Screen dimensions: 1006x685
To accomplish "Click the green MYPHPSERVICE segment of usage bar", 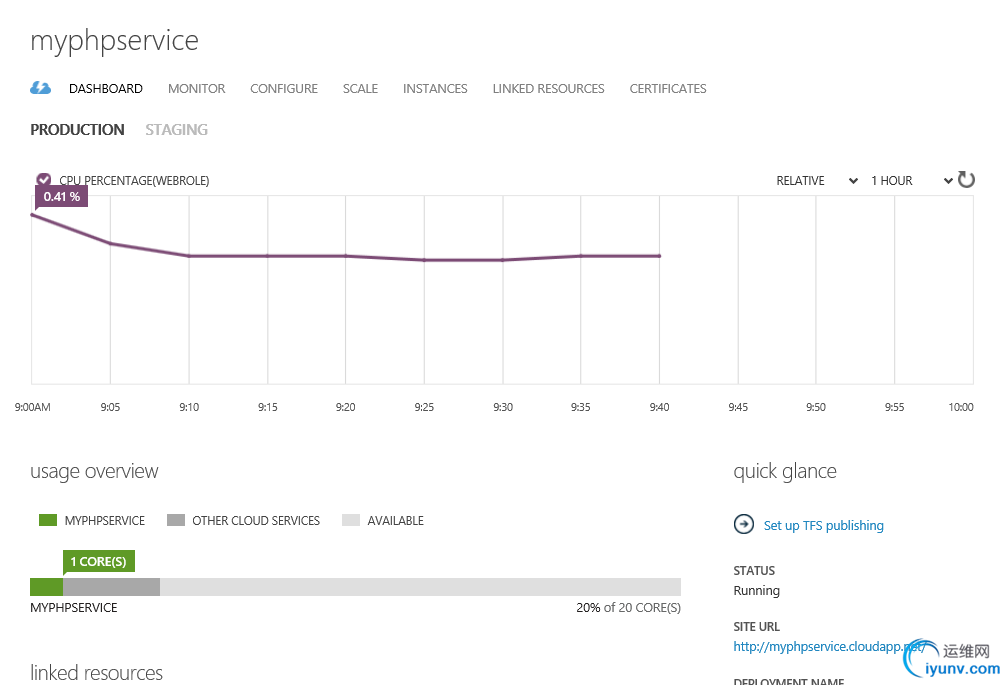I will 46,587.
